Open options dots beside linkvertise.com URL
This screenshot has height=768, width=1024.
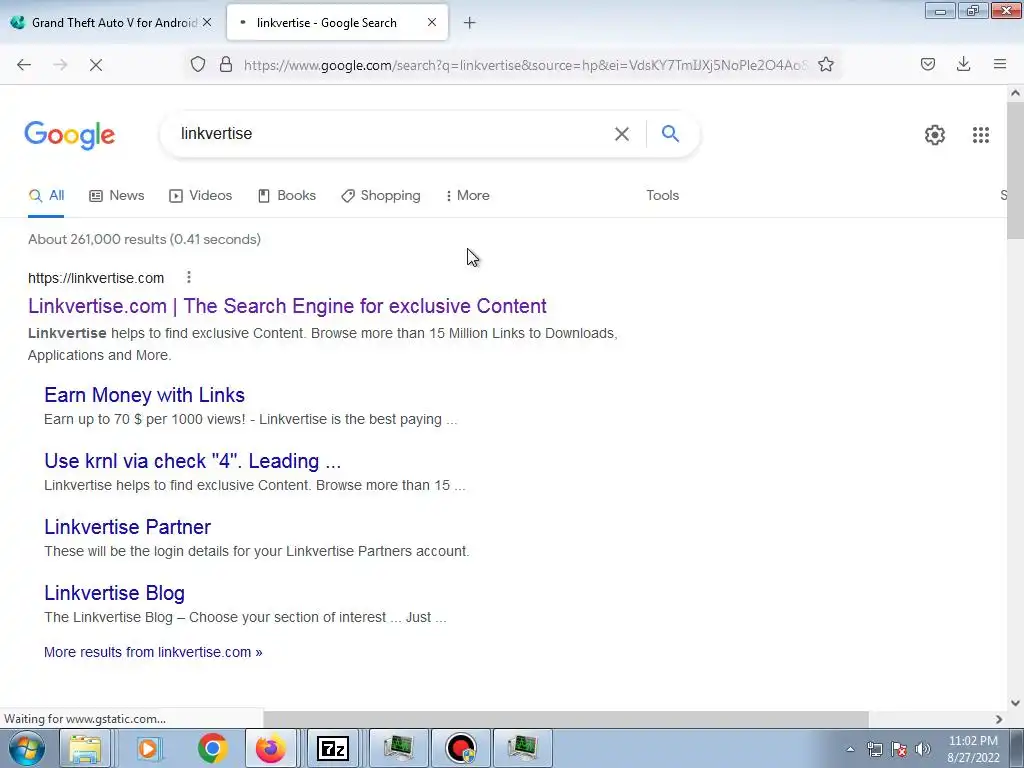click(x=189, y=278)
